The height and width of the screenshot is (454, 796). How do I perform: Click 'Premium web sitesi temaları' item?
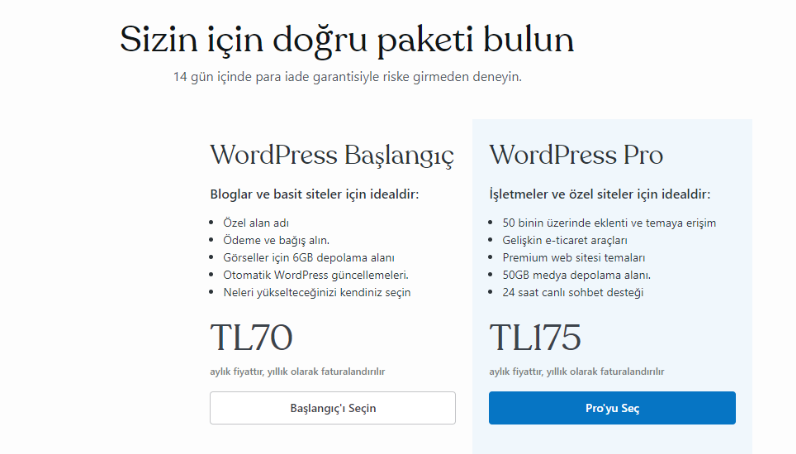click(574, 257)
